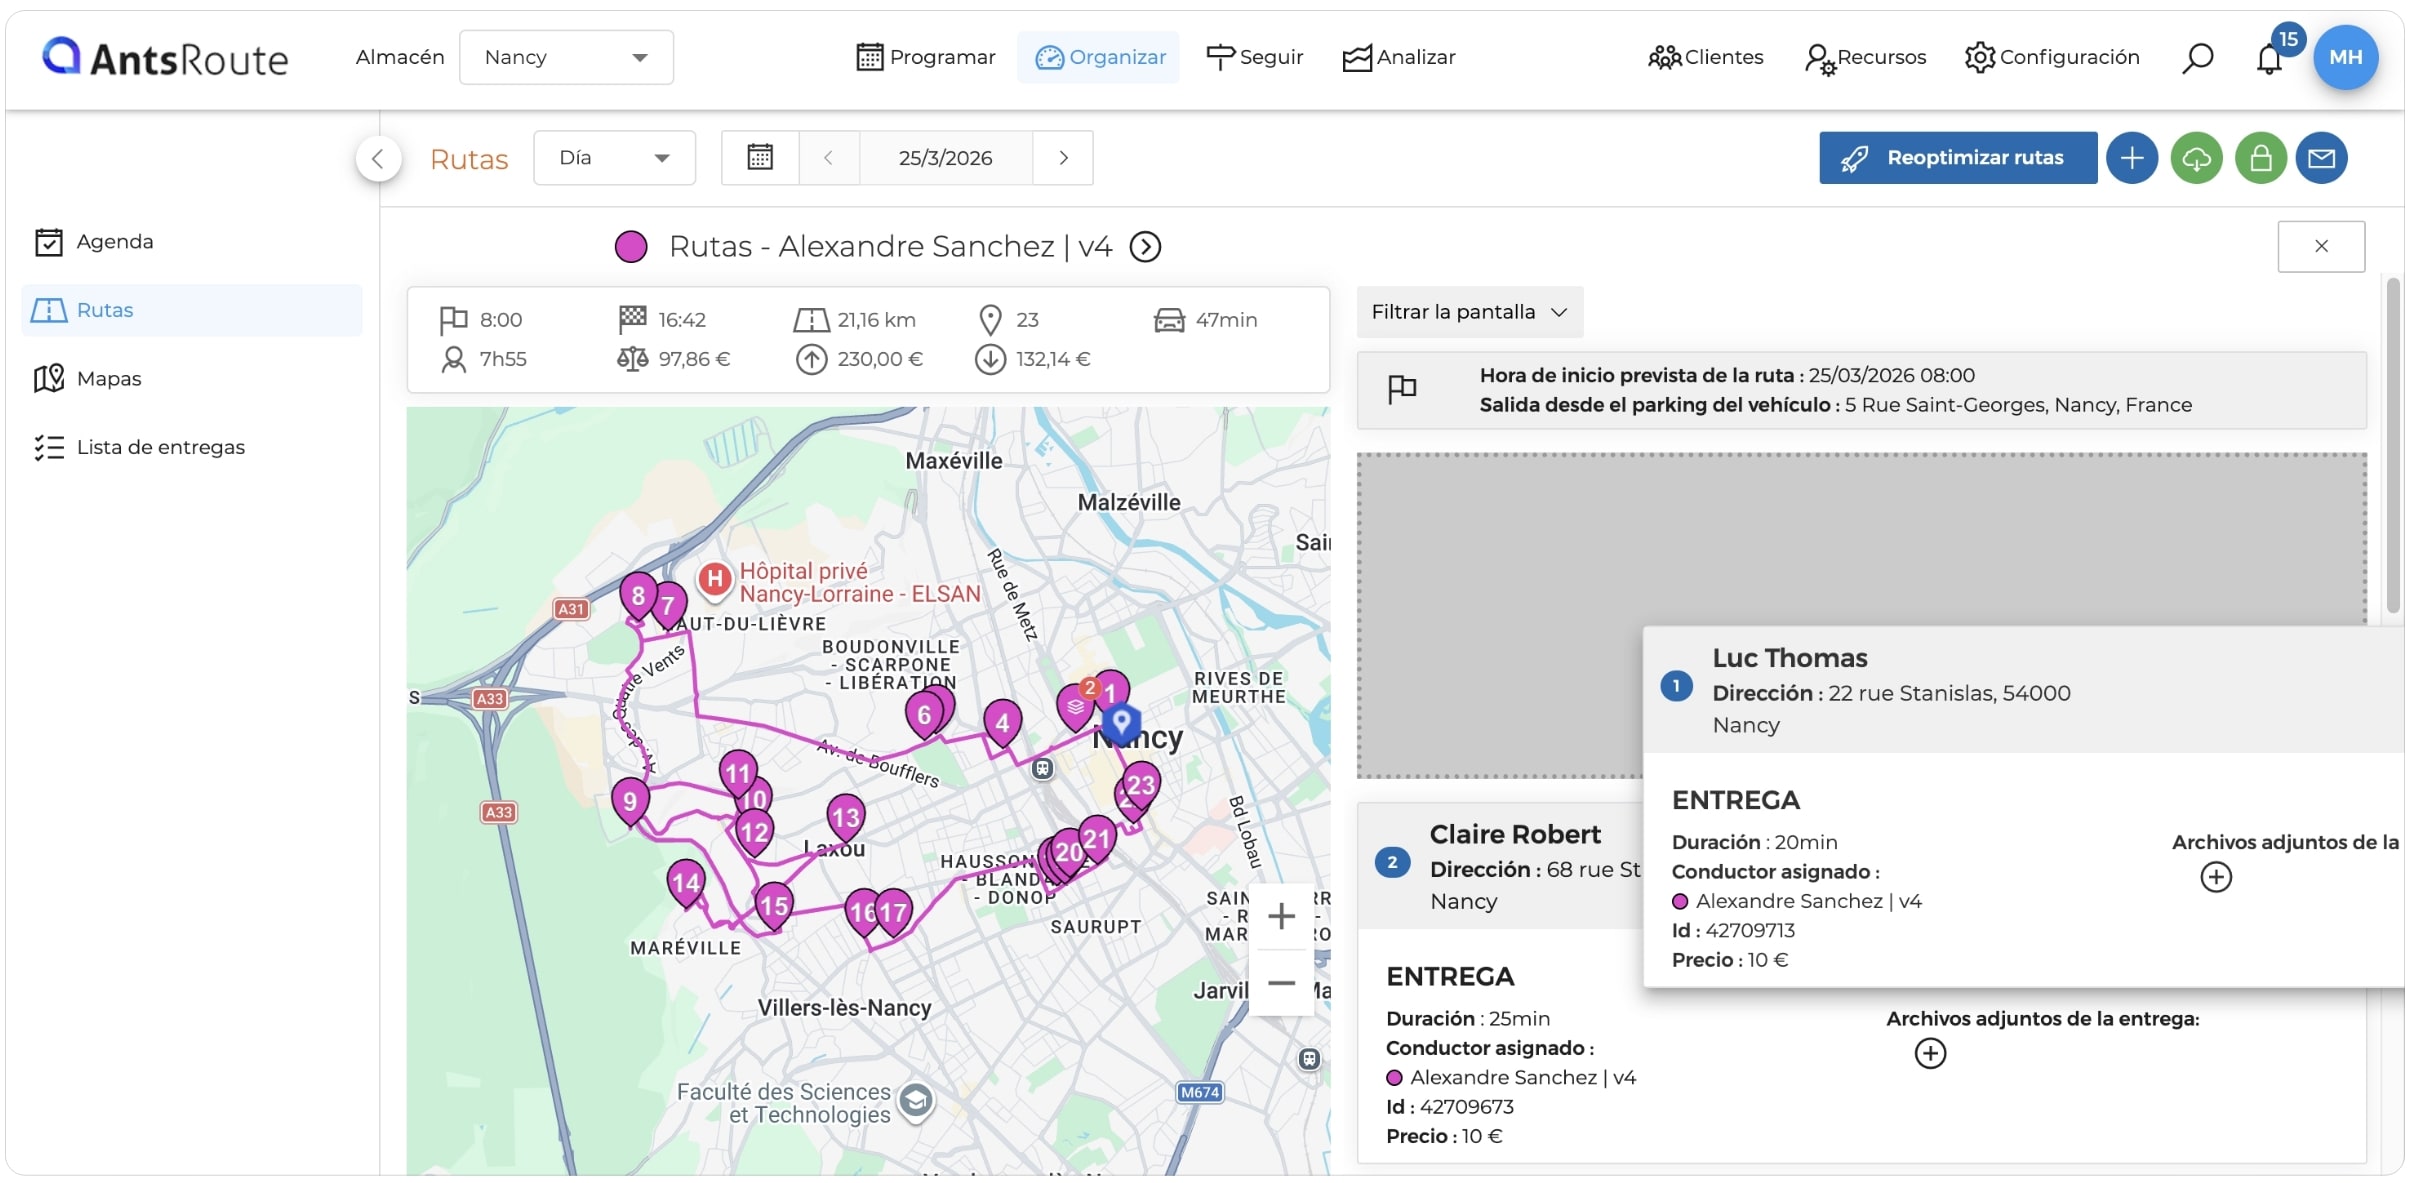This screenshot has width=2410, height=1183.
Task: Click Reoptimizar rutas button
Action: pyautogui.click(x=1958, y=158)
